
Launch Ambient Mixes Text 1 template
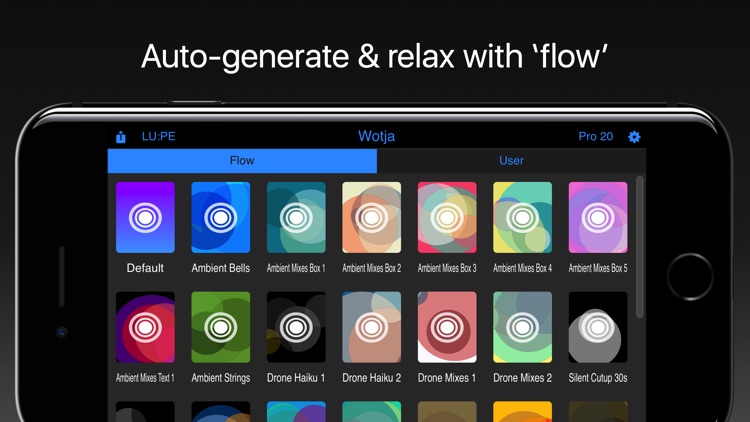pos(145,327)
